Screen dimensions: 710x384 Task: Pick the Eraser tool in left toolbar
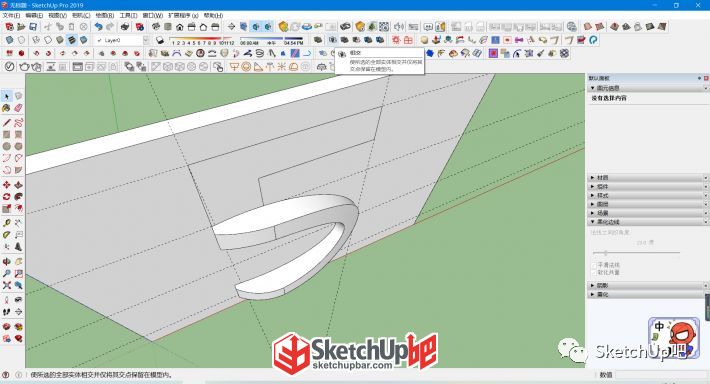18,108
